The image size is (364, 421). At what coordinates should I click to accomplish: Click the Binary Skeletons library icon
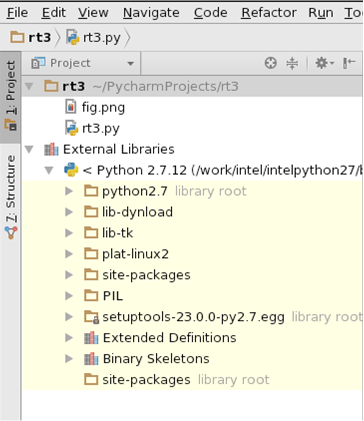[x=91, y=359]
